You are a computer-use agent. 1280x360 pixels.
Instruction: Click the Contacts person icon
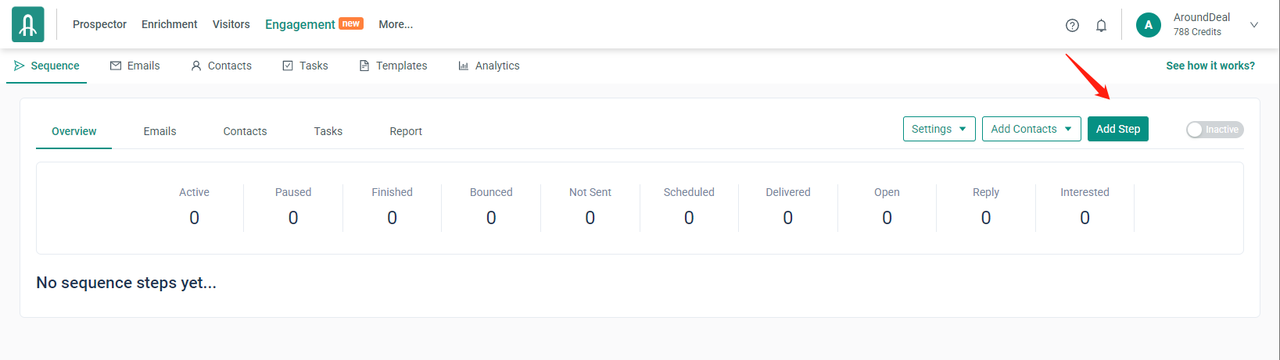coord(196,66)
